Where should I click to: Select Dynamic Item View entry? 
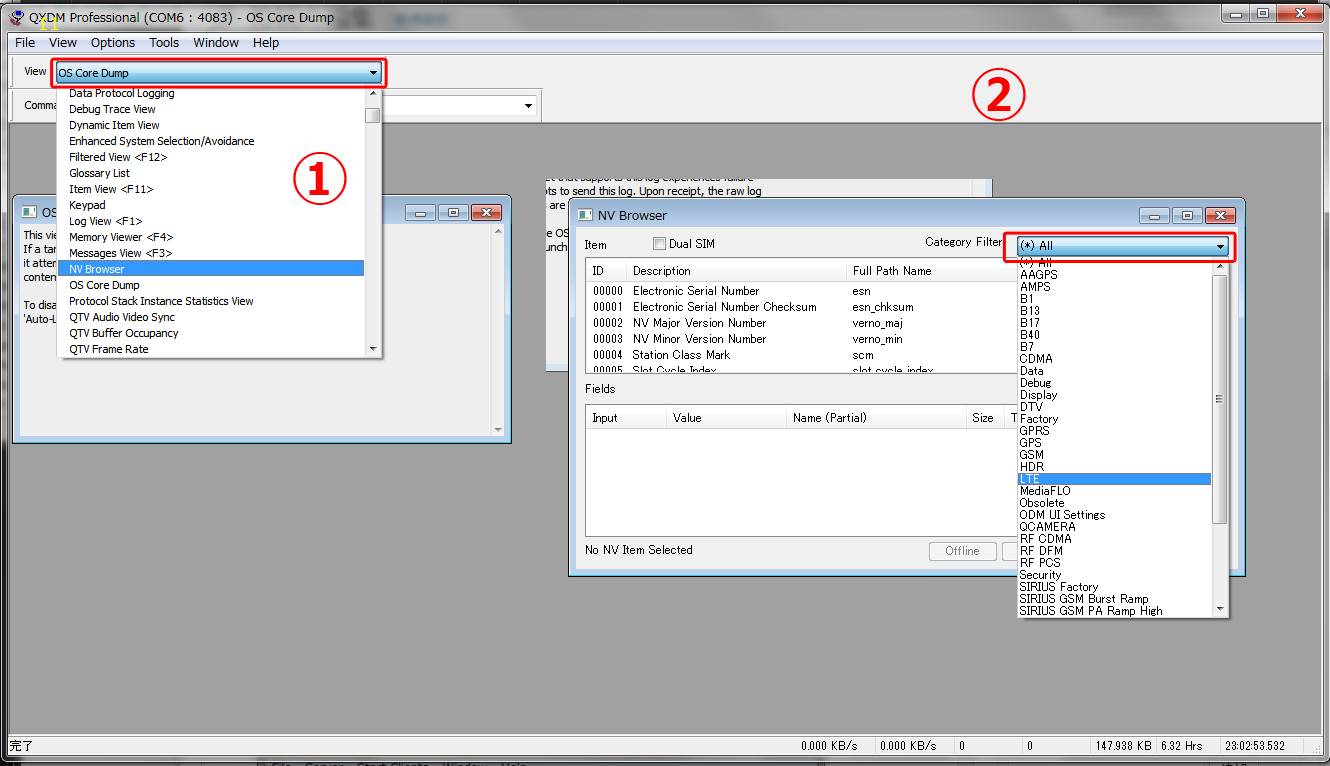point(114,125)
